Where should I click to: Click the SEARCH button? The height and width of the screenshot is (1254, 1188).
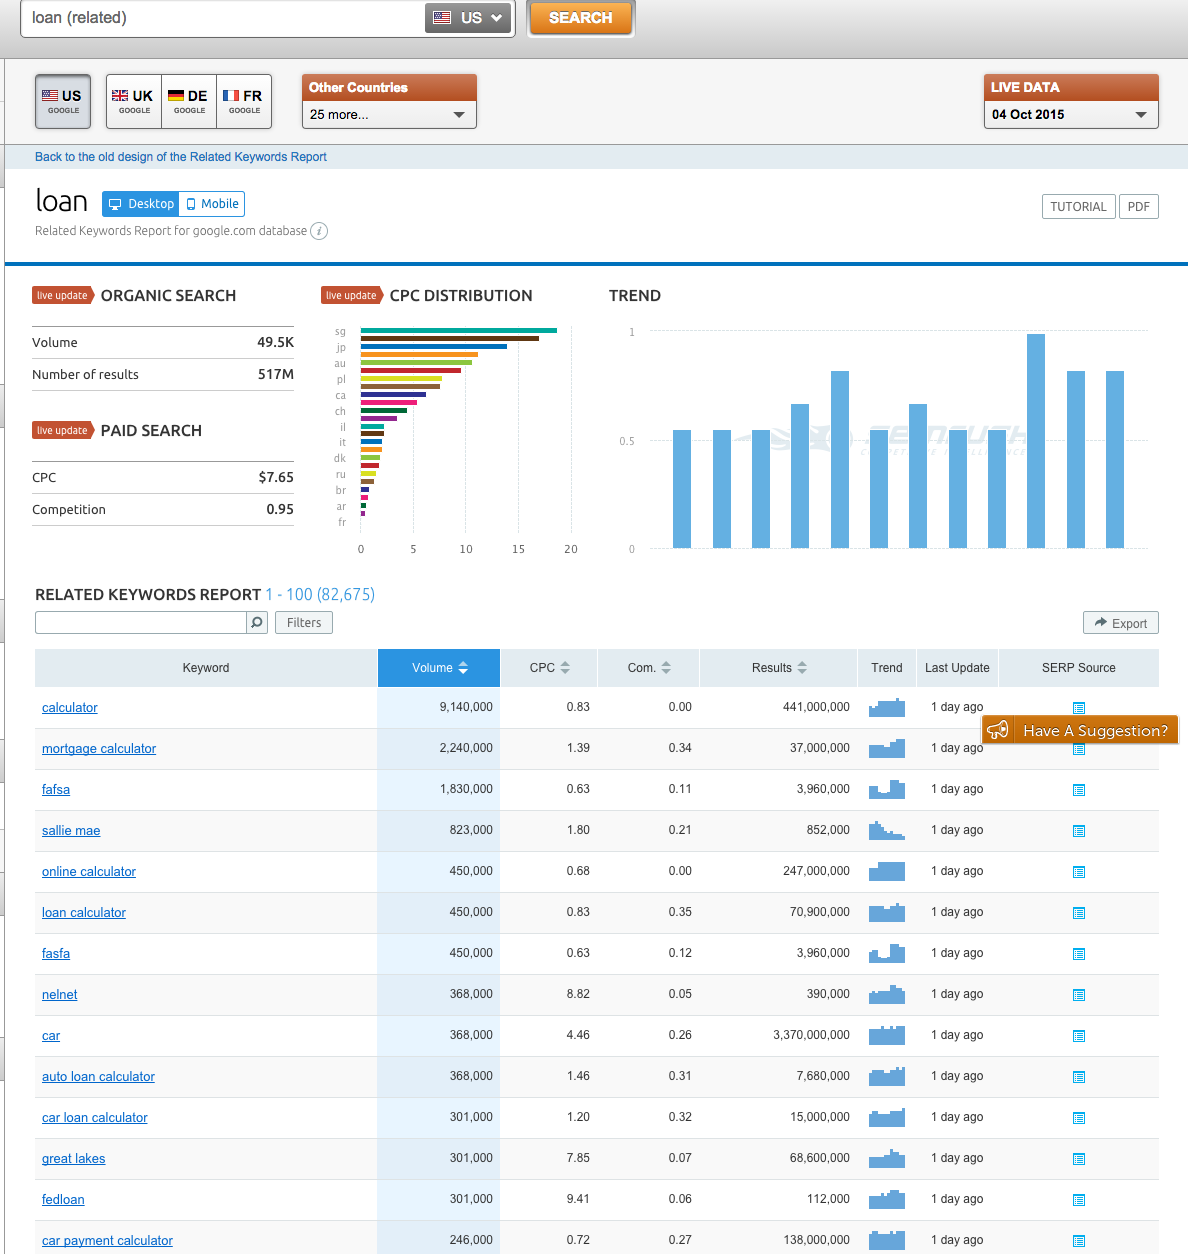(x=580, y=17)
